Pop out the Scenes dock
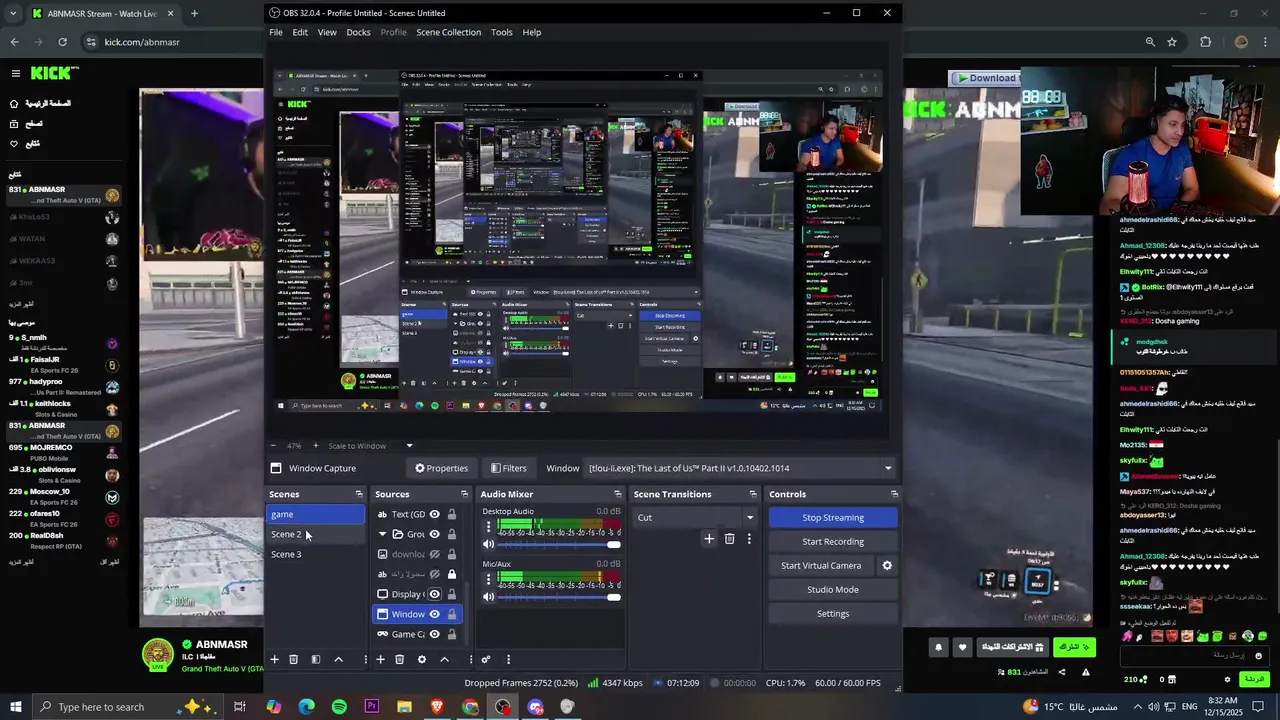The width and height of the screenshot is (1280, 720). 359,494
